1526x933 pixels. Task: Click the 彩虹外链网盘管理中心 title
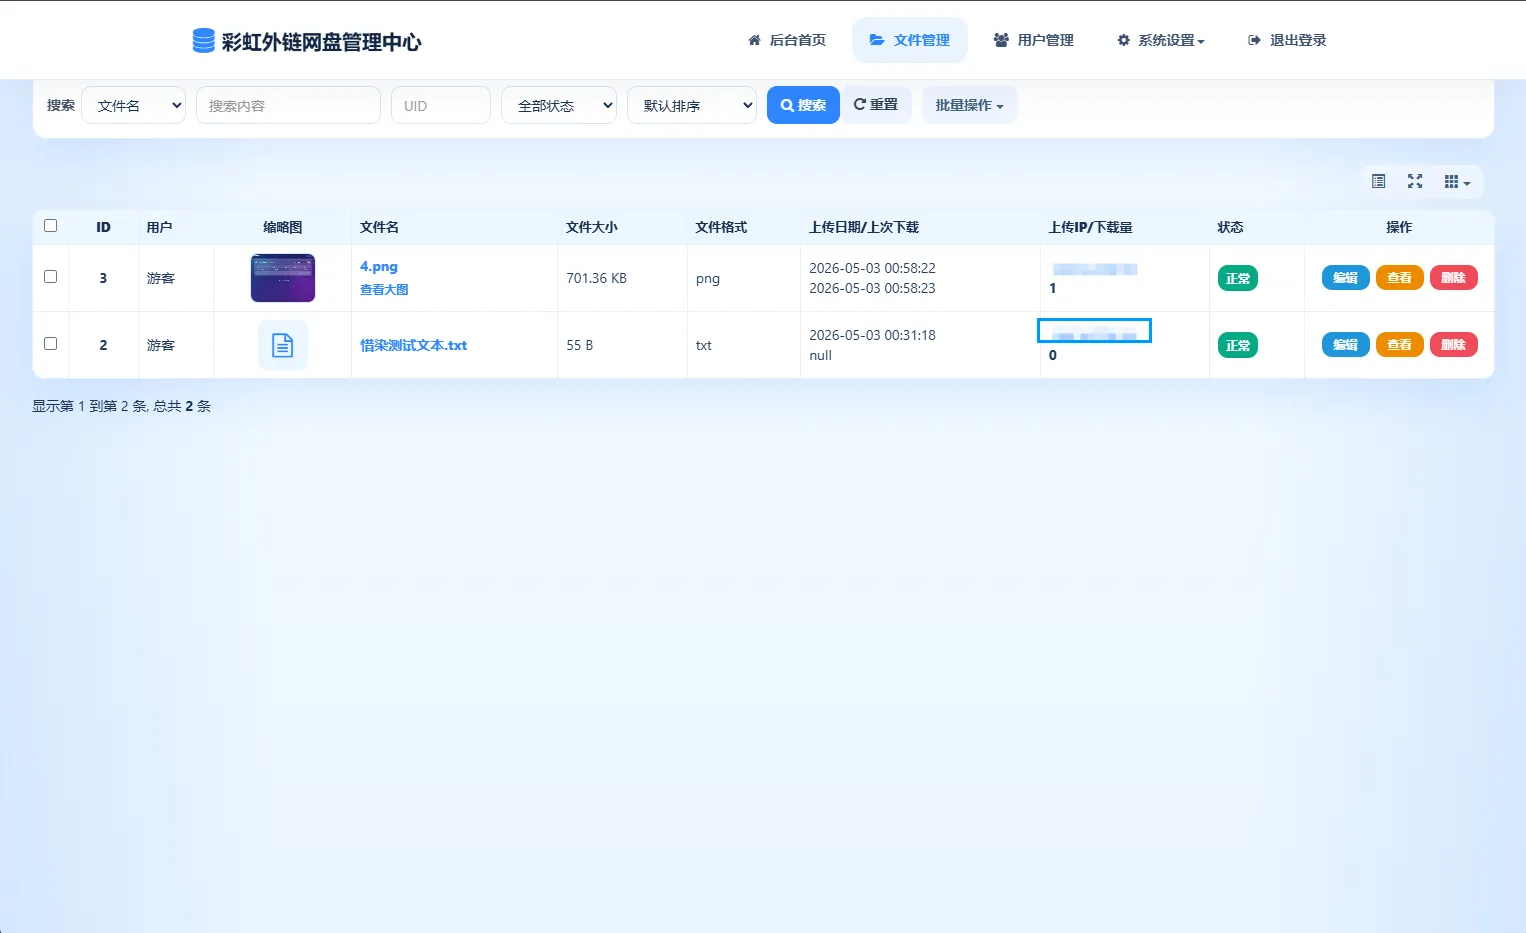(322, 42)
